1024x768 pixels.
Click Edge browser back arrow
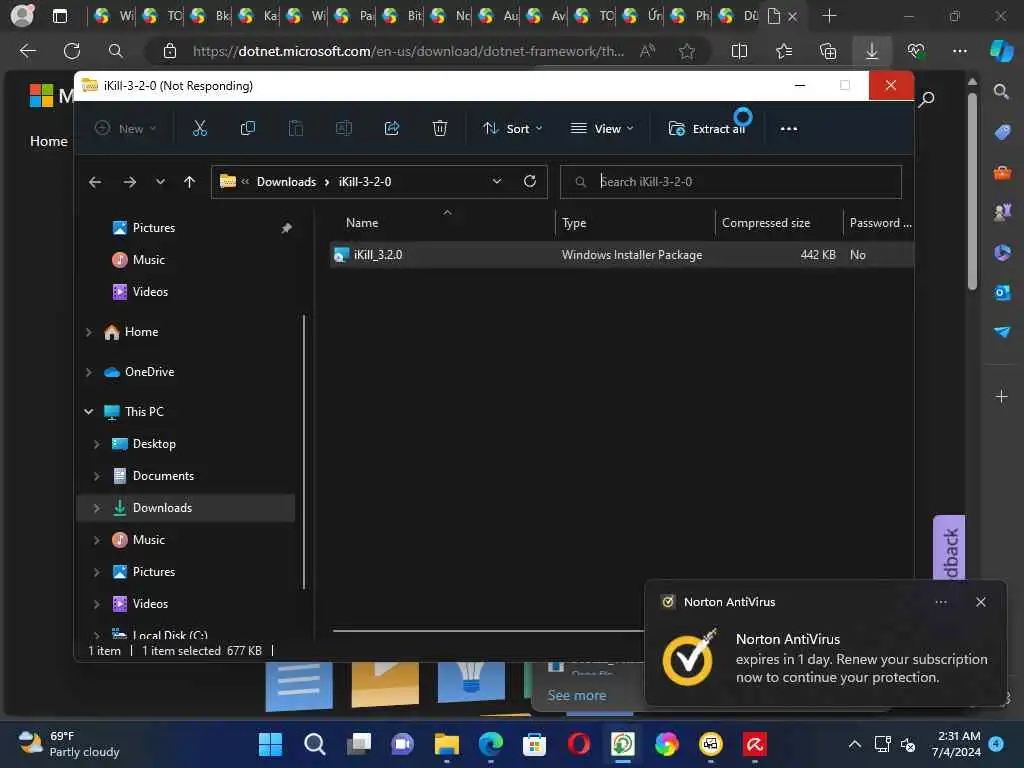point(27,51)
